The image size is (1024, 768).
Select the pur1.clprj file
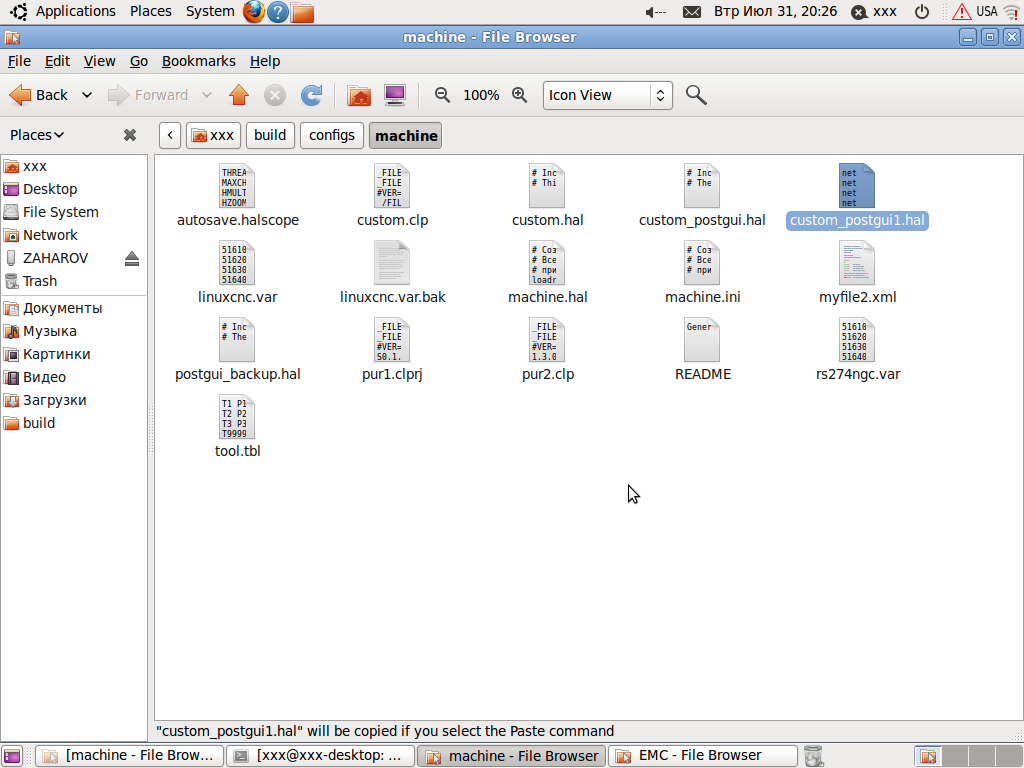pos(392,349)
